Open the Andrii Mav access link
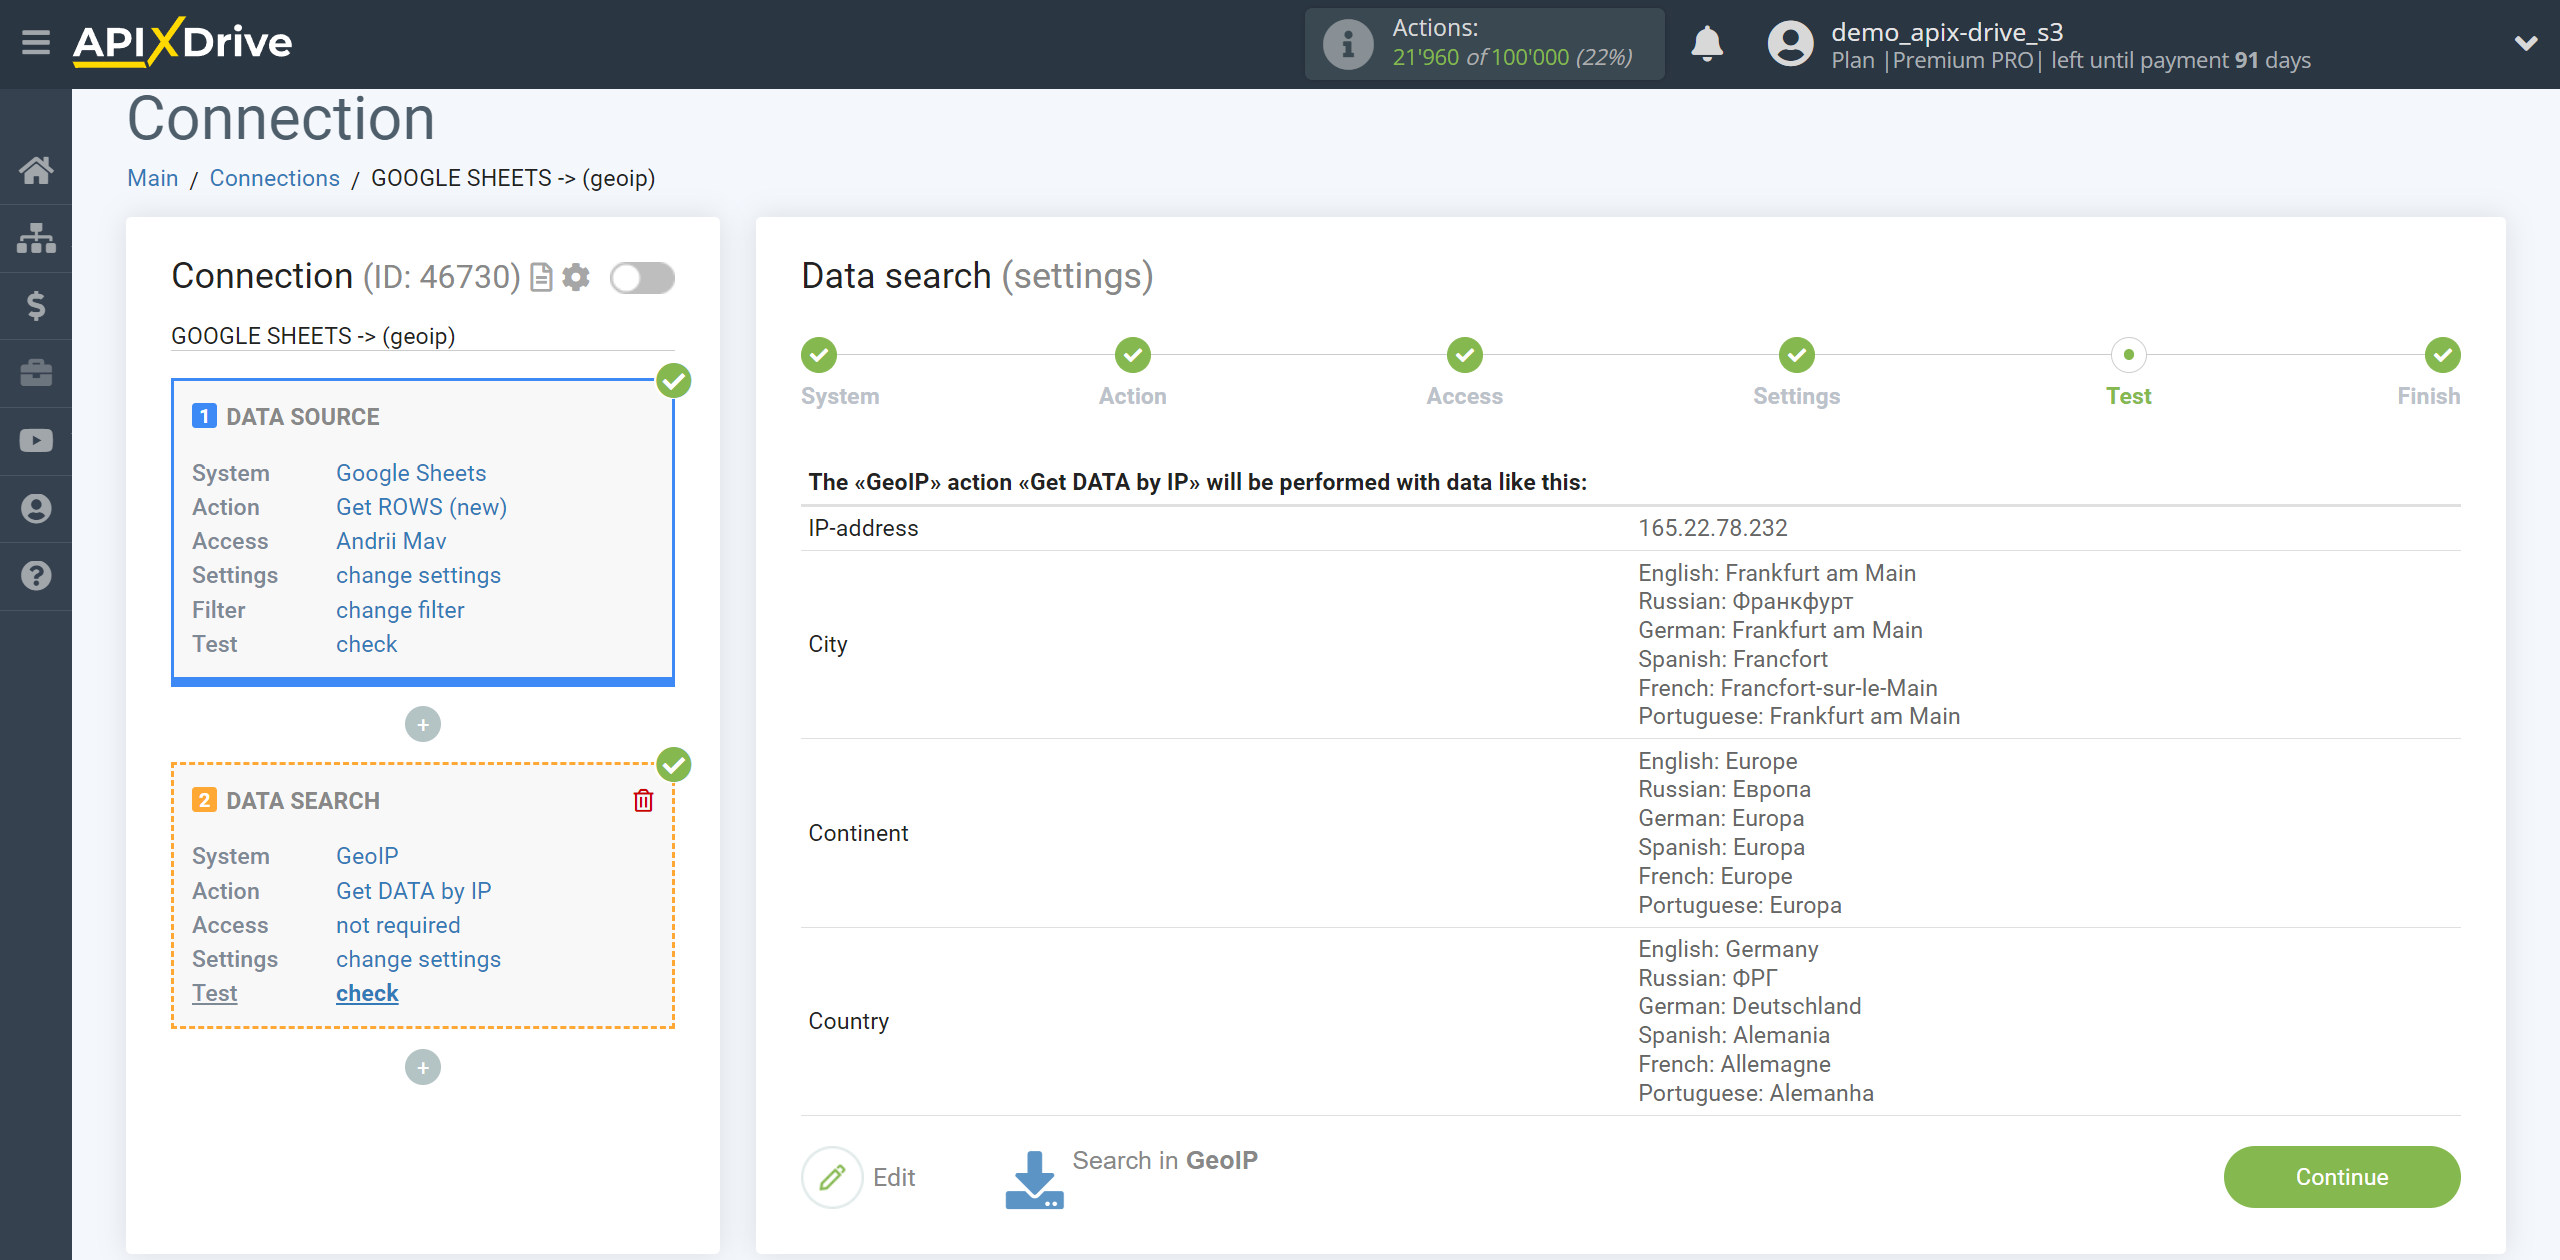The width and height of the screenshot is (2560, 1260). [x=391, y=541]
